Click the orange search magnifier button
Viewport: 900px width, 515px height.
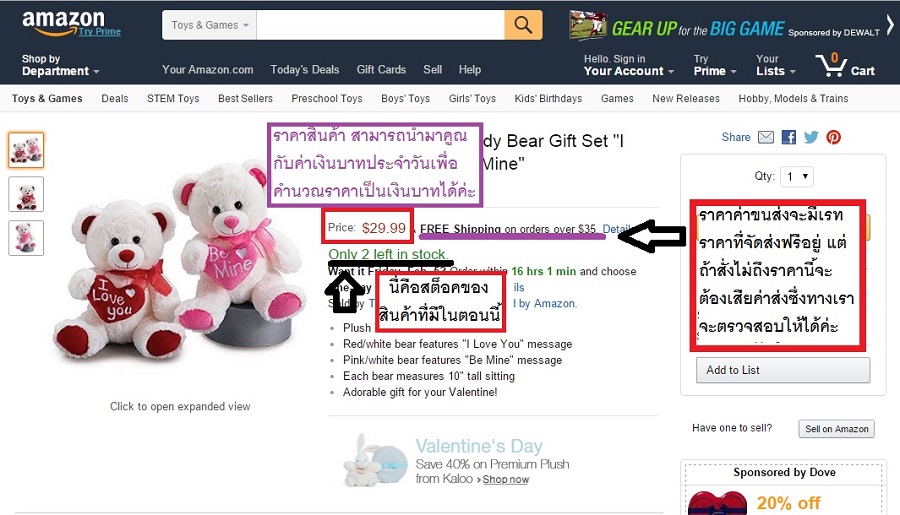[523, 25]
